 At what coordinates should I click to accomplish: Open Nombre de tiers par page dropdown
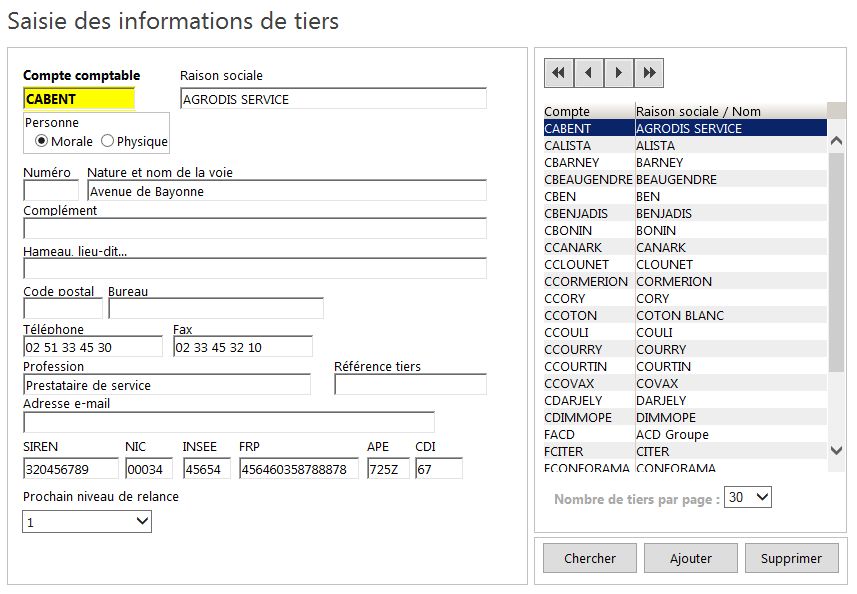749,497
